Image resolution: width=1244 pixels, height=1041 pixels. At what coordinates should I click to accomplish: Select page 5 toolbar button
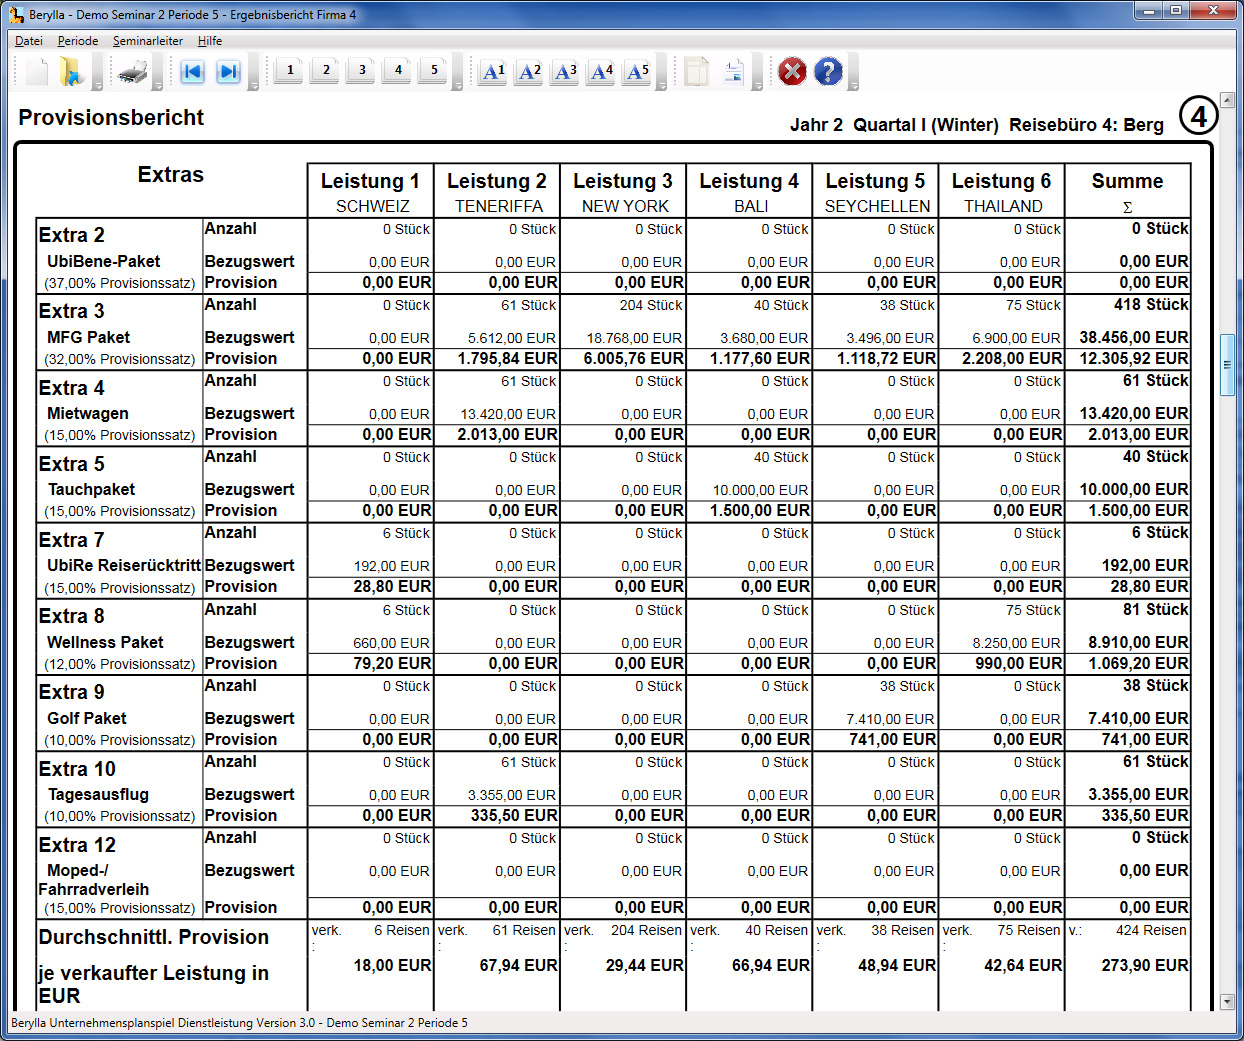[x=433, y=70]
